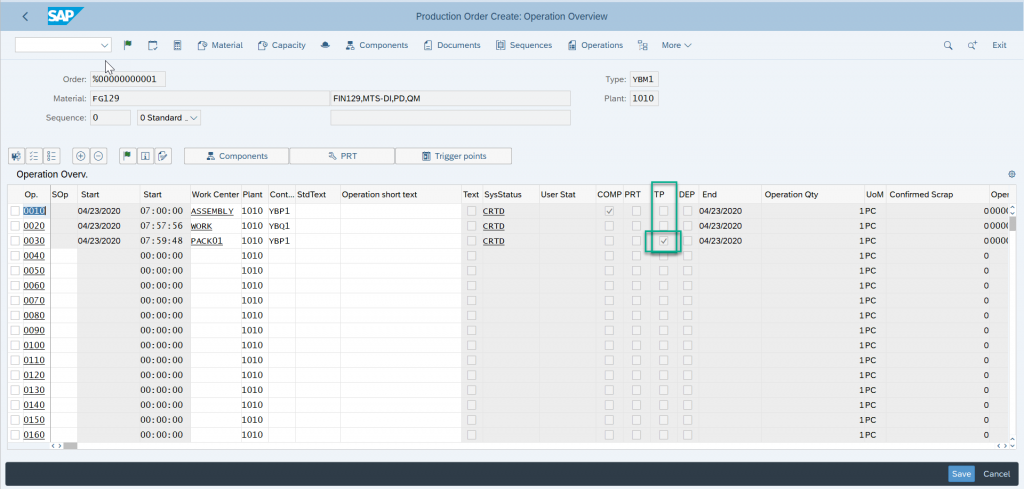Click the green flag release icon in top toolbar
Screen dimensions: 1024x489
128,45
